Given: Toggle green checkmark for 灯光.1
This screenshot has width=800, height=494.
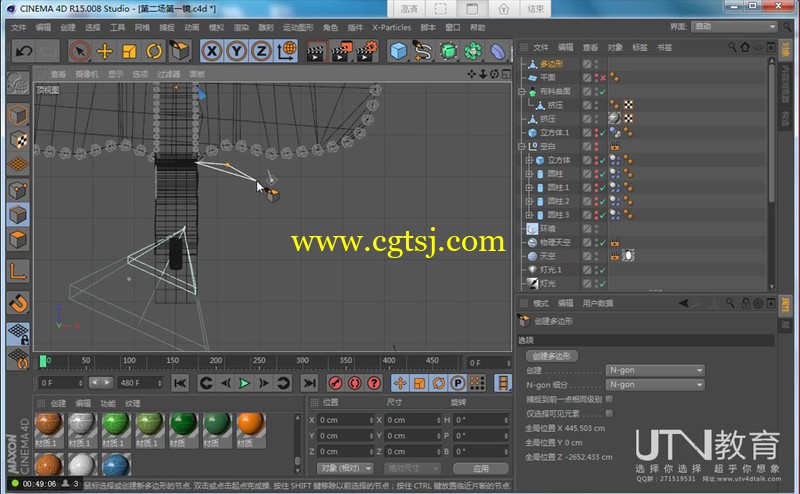Looking at the screenshot, I should point(603,269).
